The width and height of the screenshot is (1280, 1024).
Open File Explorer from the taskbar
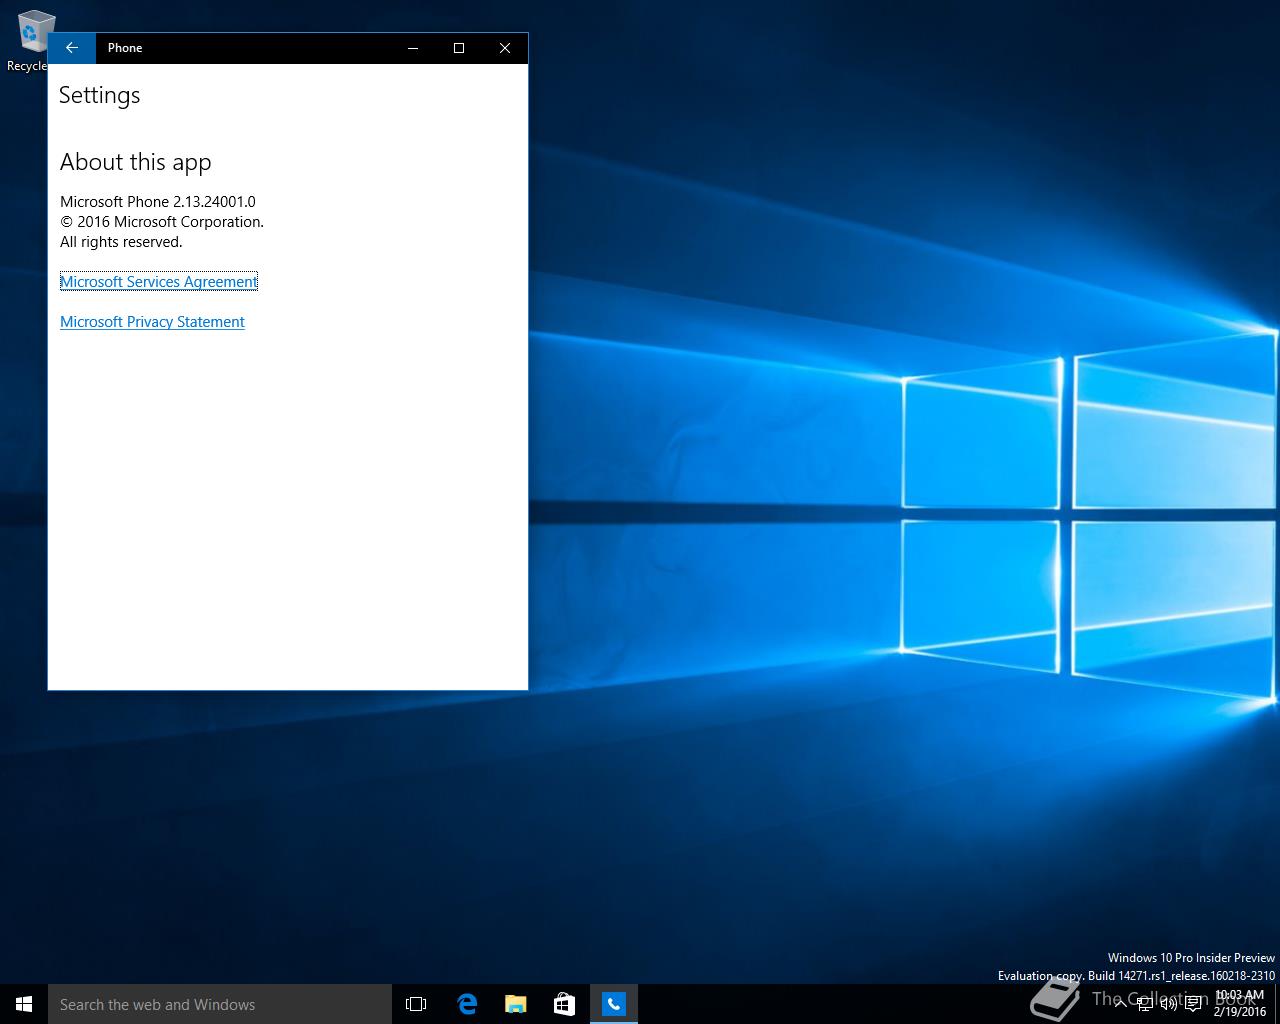click(515, 1004)
